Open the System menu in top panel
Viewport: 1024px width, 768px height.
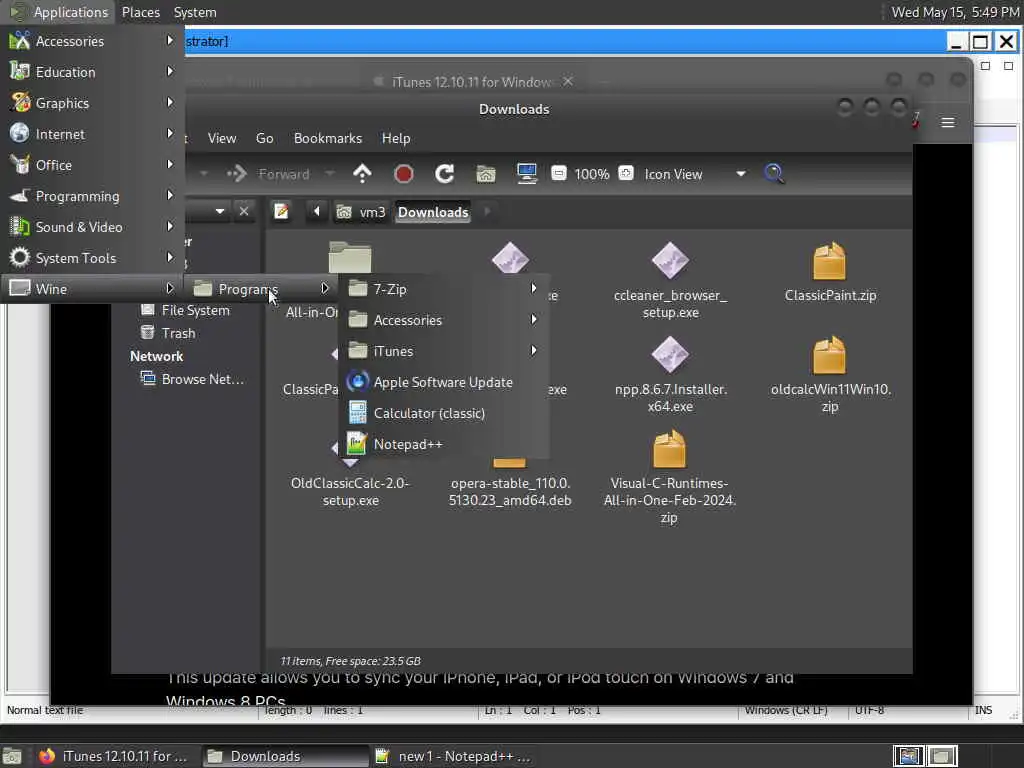[195, 12]
